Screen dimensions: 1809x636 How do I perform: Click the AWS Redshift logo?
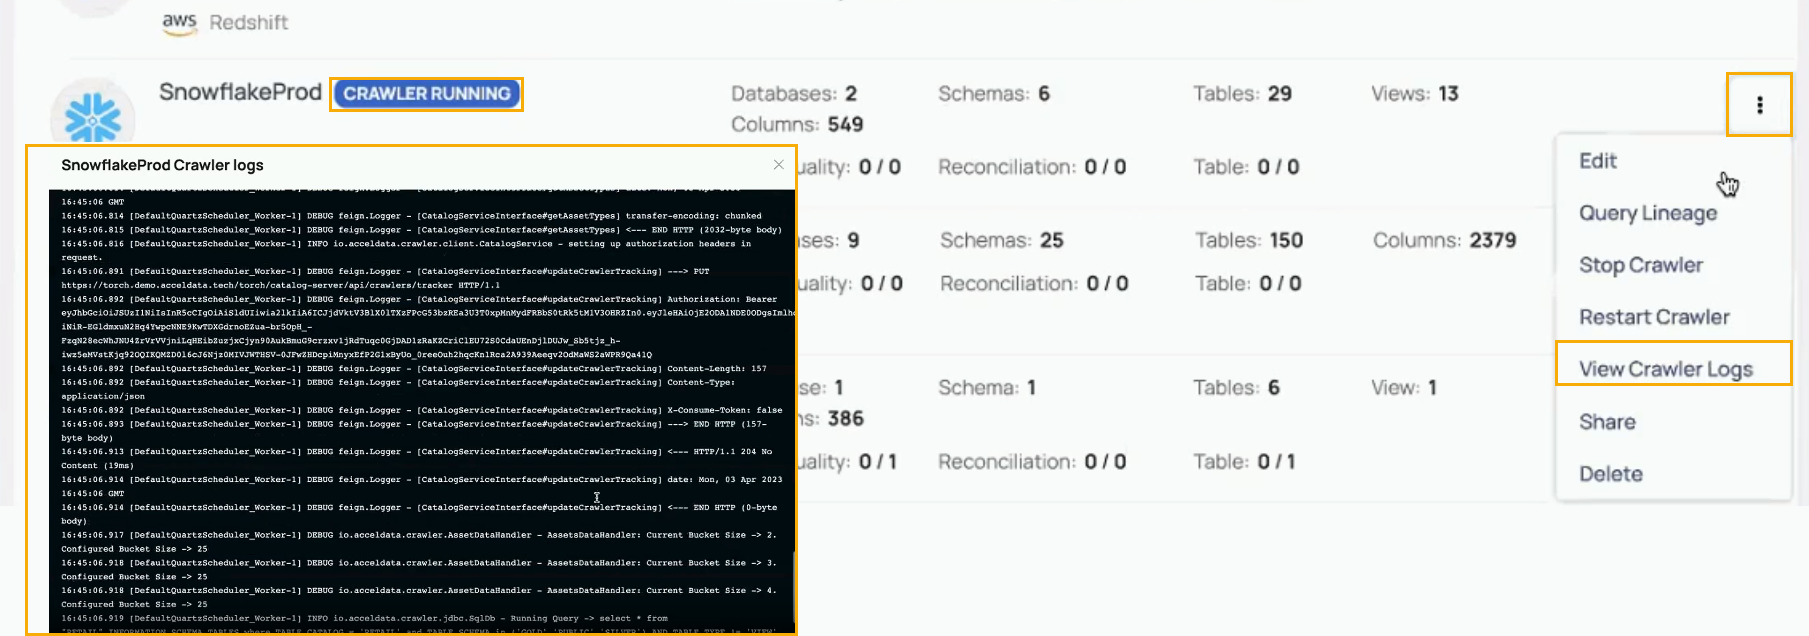click(179, 24)
